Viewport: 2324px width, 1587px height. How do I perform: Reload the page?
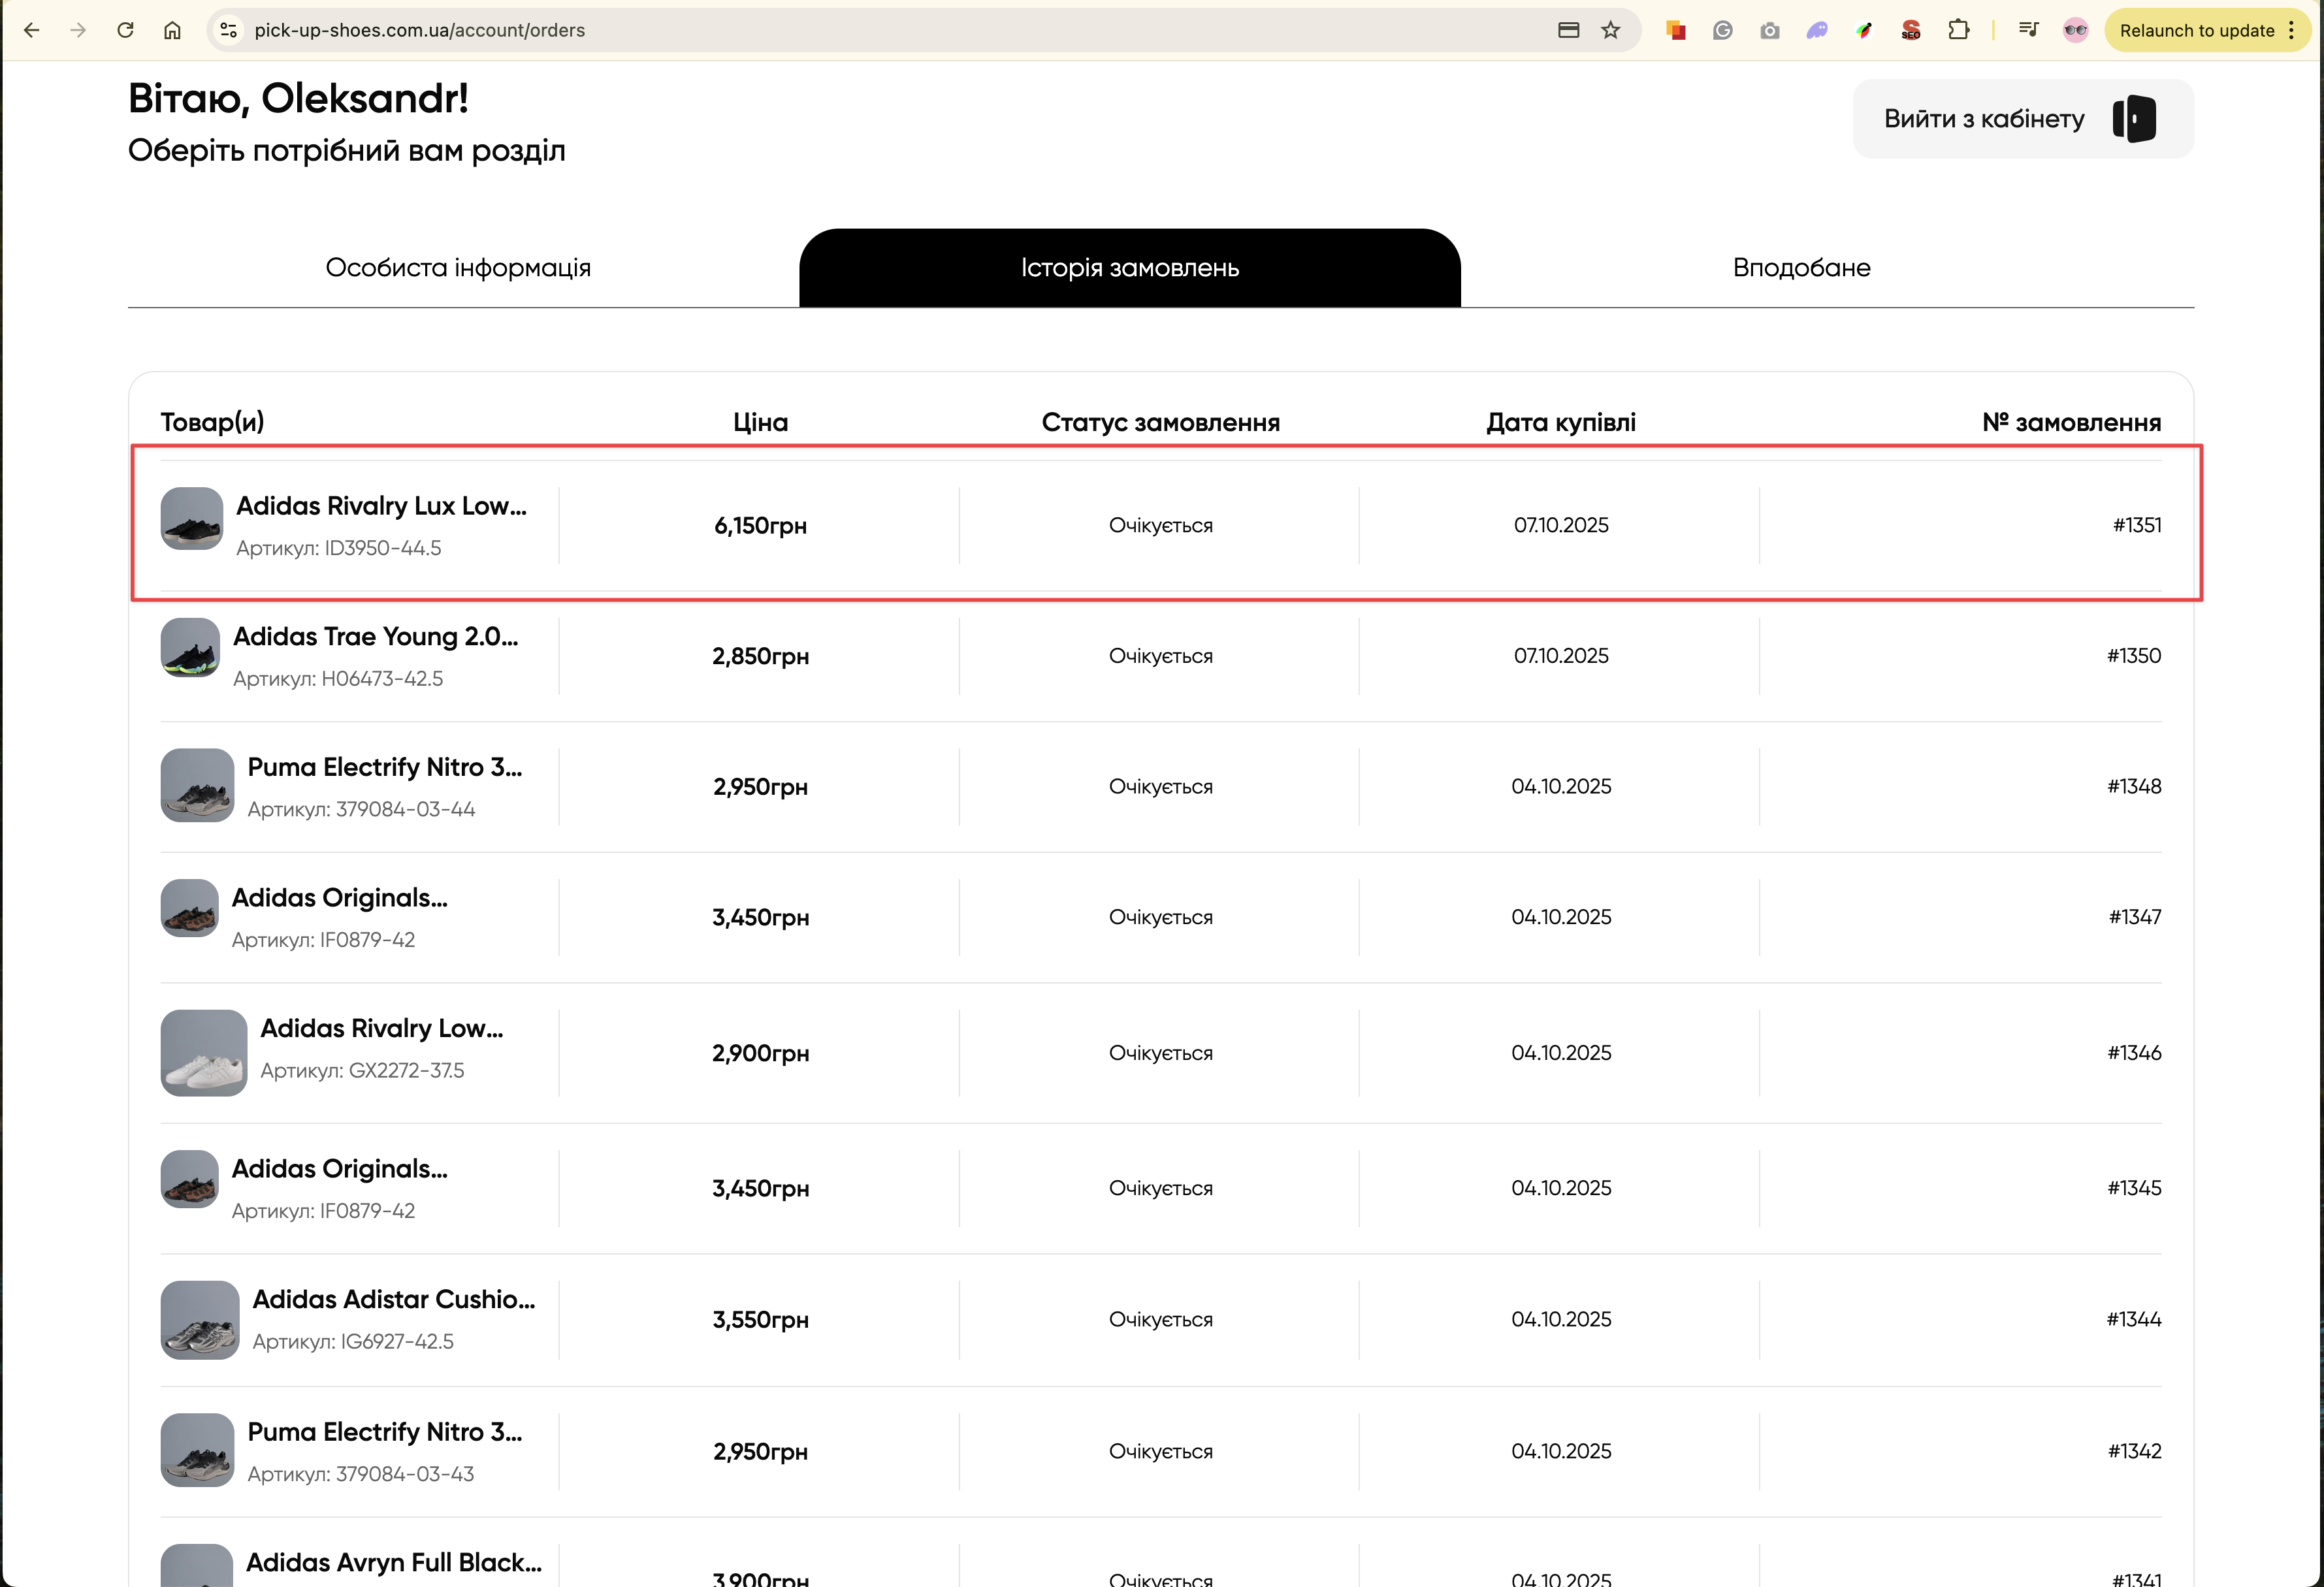(x=125, y=30)
